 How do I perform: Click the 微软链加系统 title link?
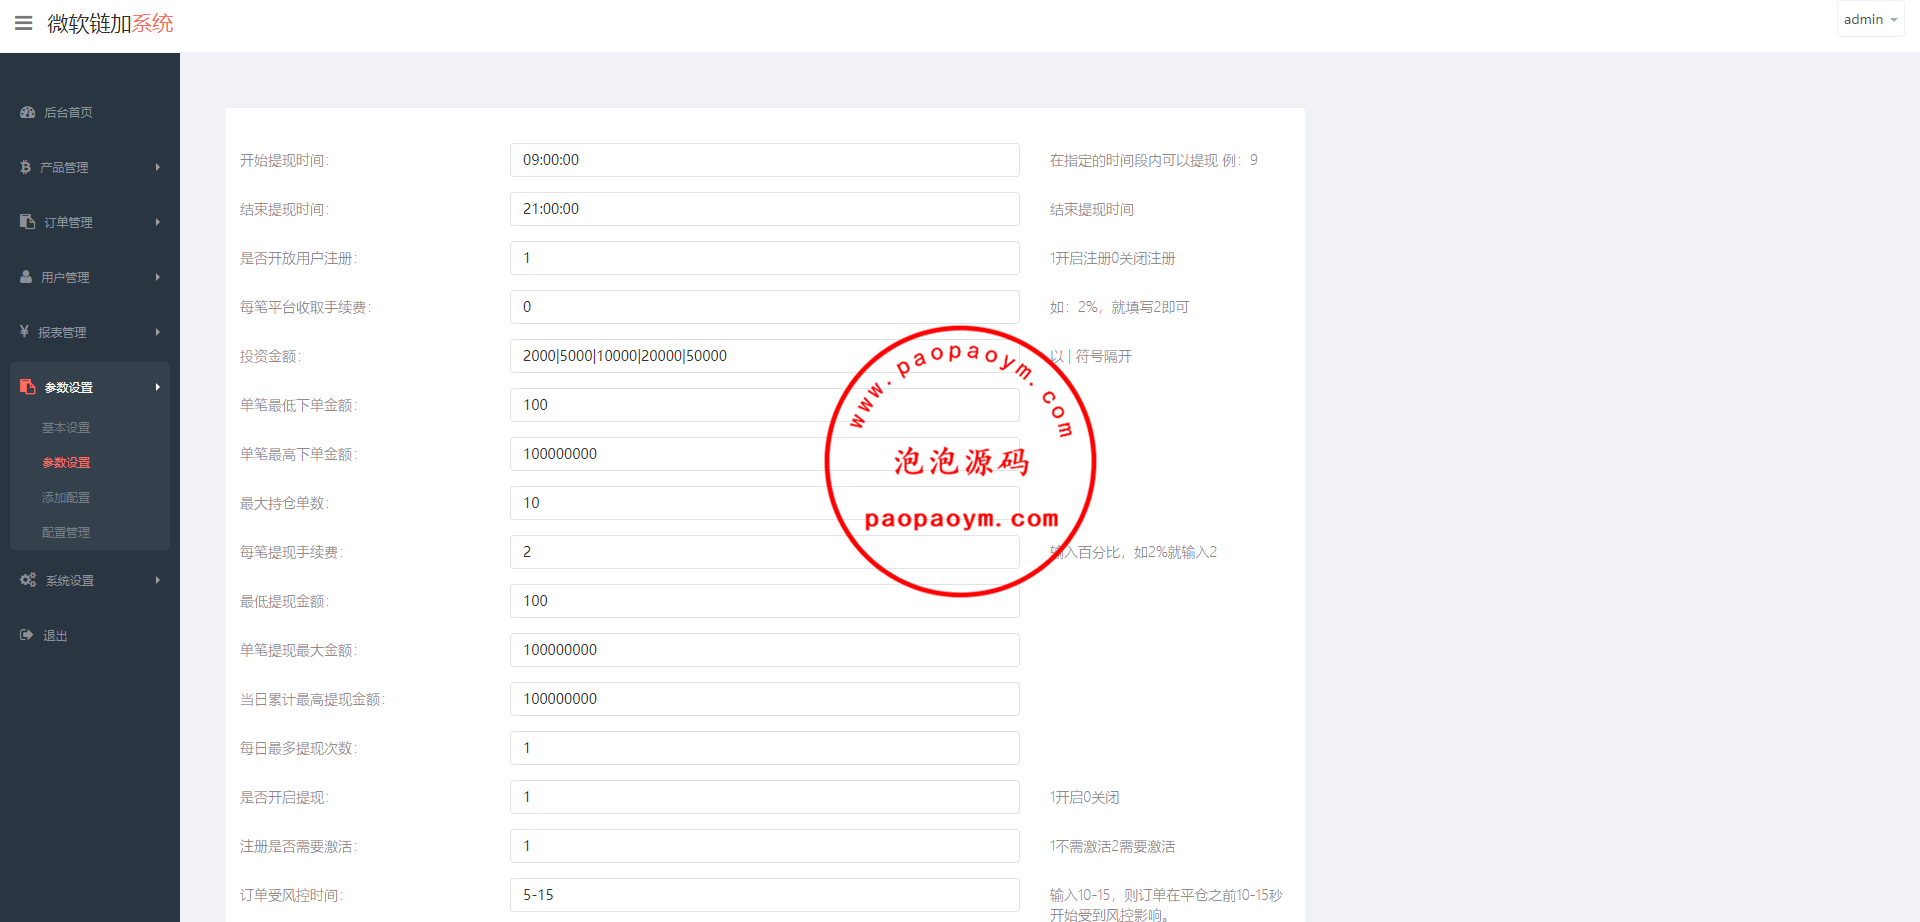[110, 23]
